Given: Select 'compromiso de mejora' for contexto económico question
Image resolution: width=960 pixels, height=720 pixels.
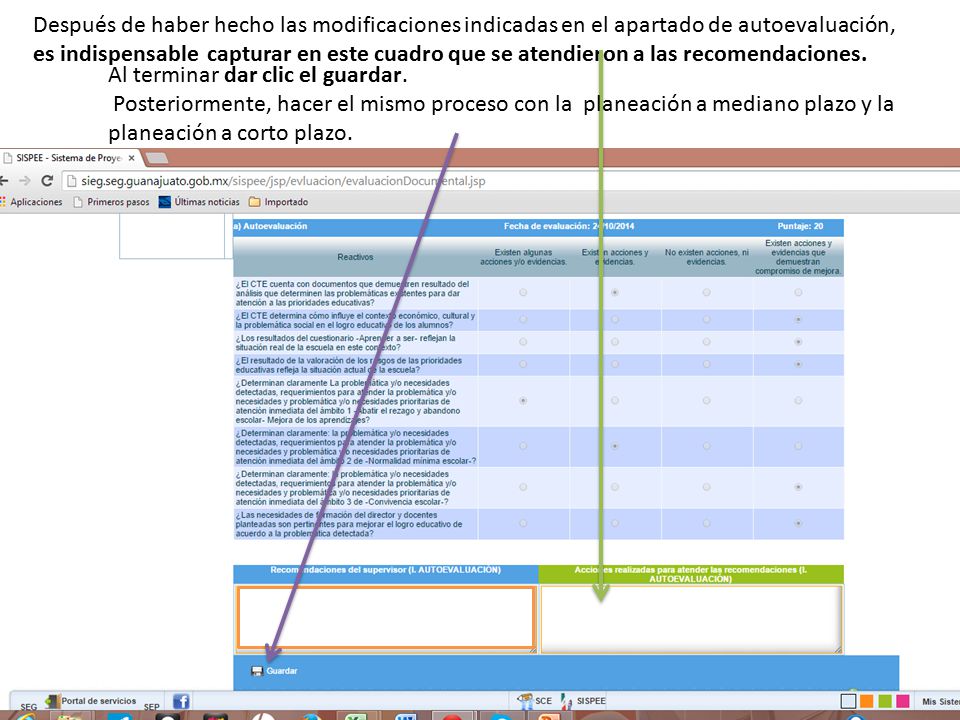Looking at the screenshot, I should click(x=798, y=320).
